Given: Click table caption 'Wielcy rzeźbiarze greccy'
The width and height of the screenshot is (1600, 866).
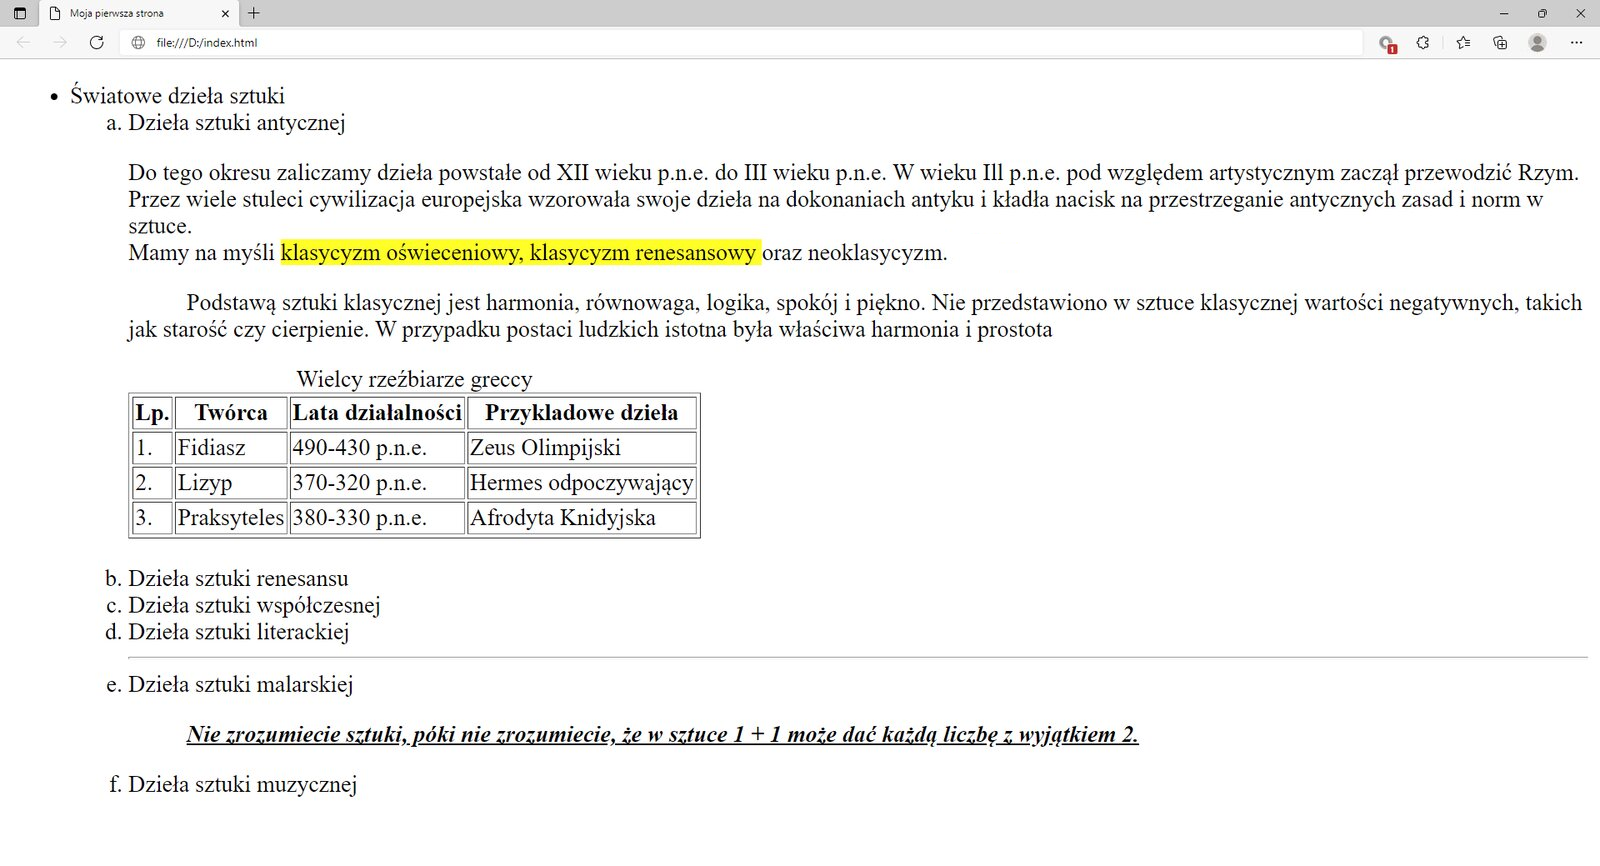Looking at the screenshot, I should click(414, 379).
